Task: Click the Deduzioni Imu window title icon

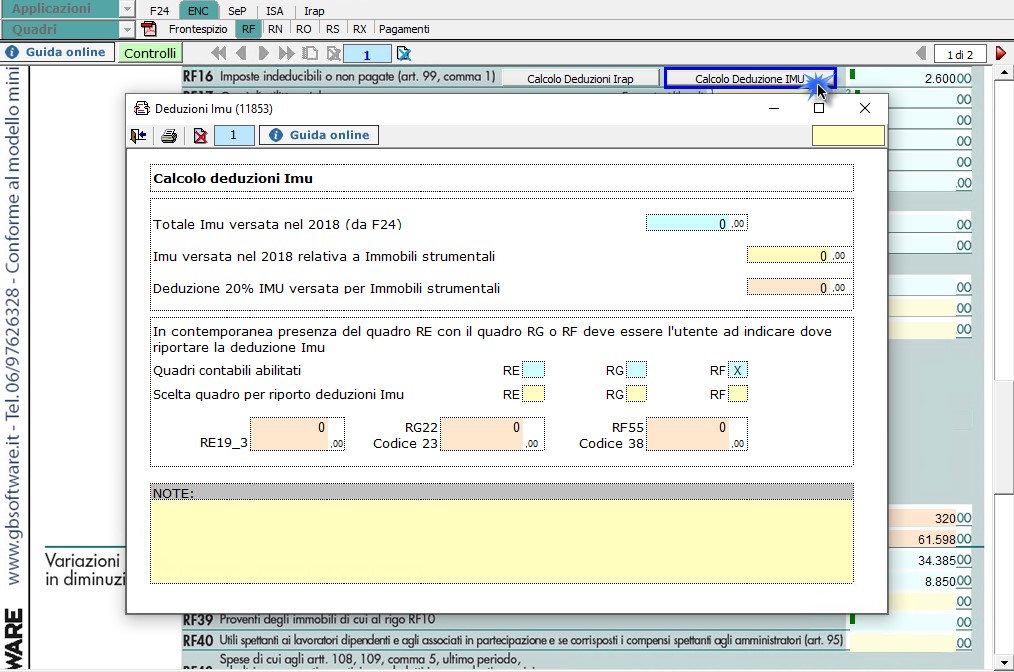Action: tap(141, 108)
